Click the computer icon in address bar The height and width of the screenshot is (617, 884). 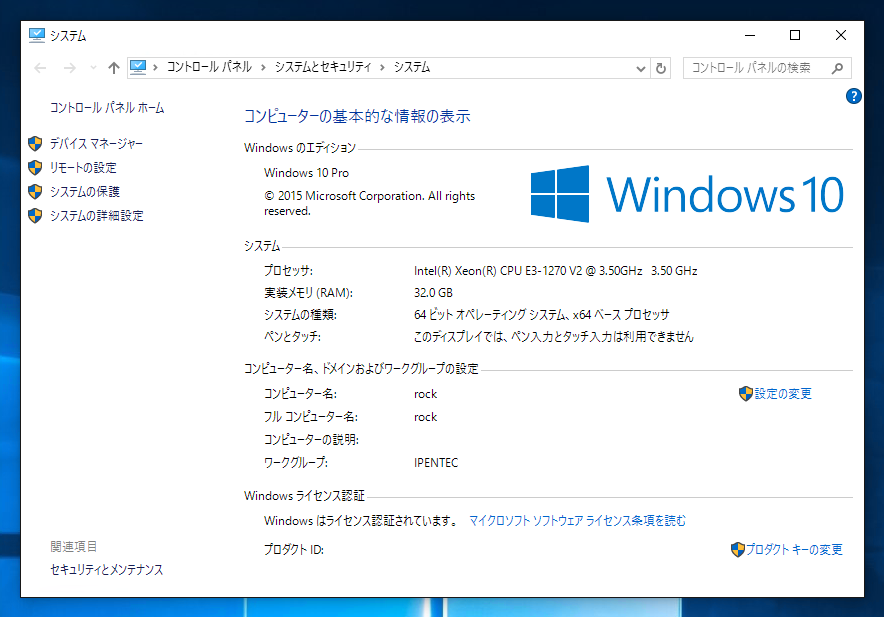(138, 68)
